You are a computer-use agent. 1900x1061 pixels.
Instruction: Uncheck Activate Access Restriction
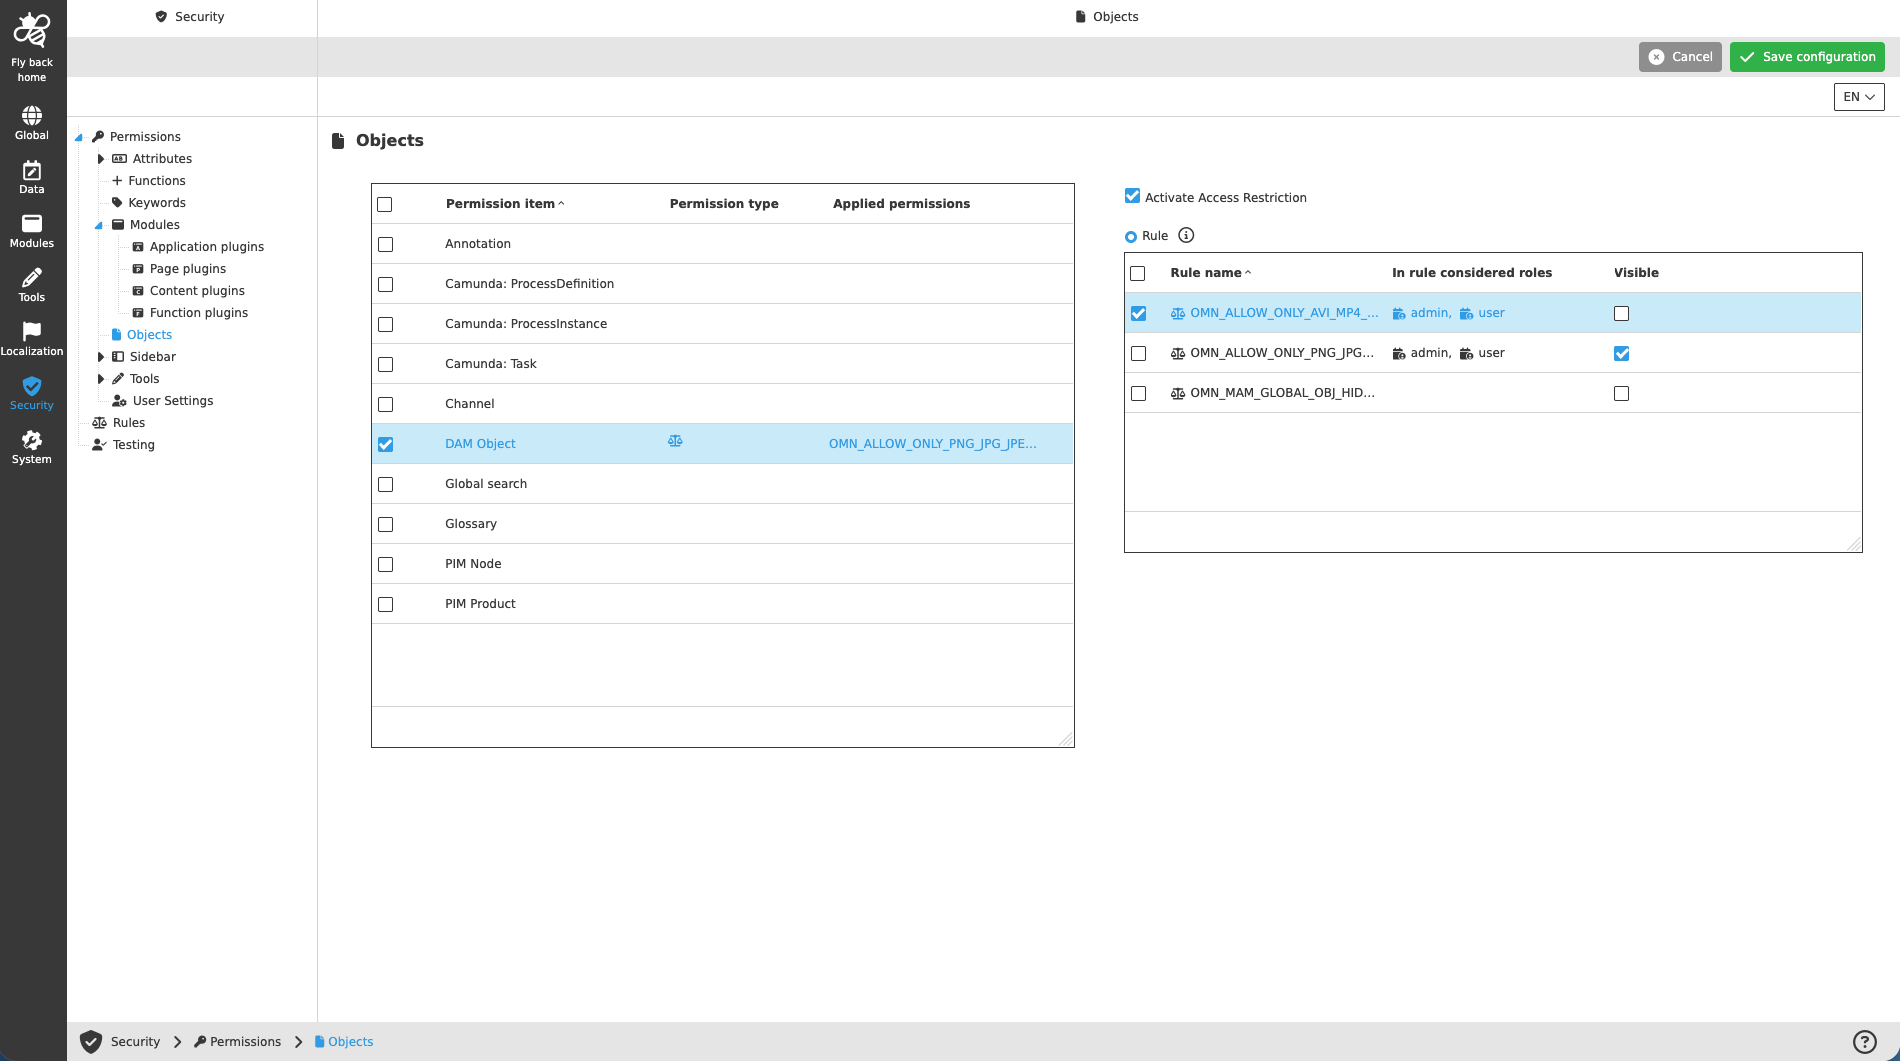1132,196
